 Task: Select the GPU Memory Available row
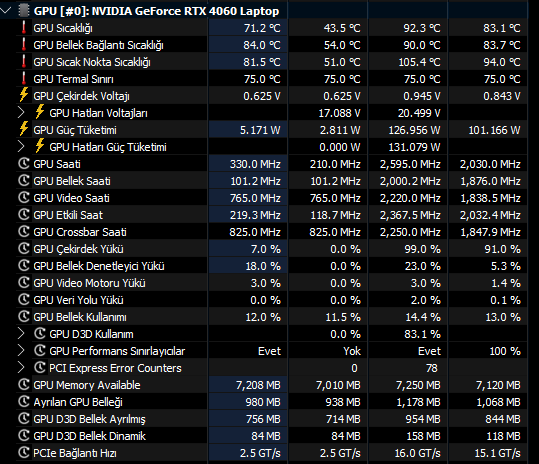click(272, 385)
